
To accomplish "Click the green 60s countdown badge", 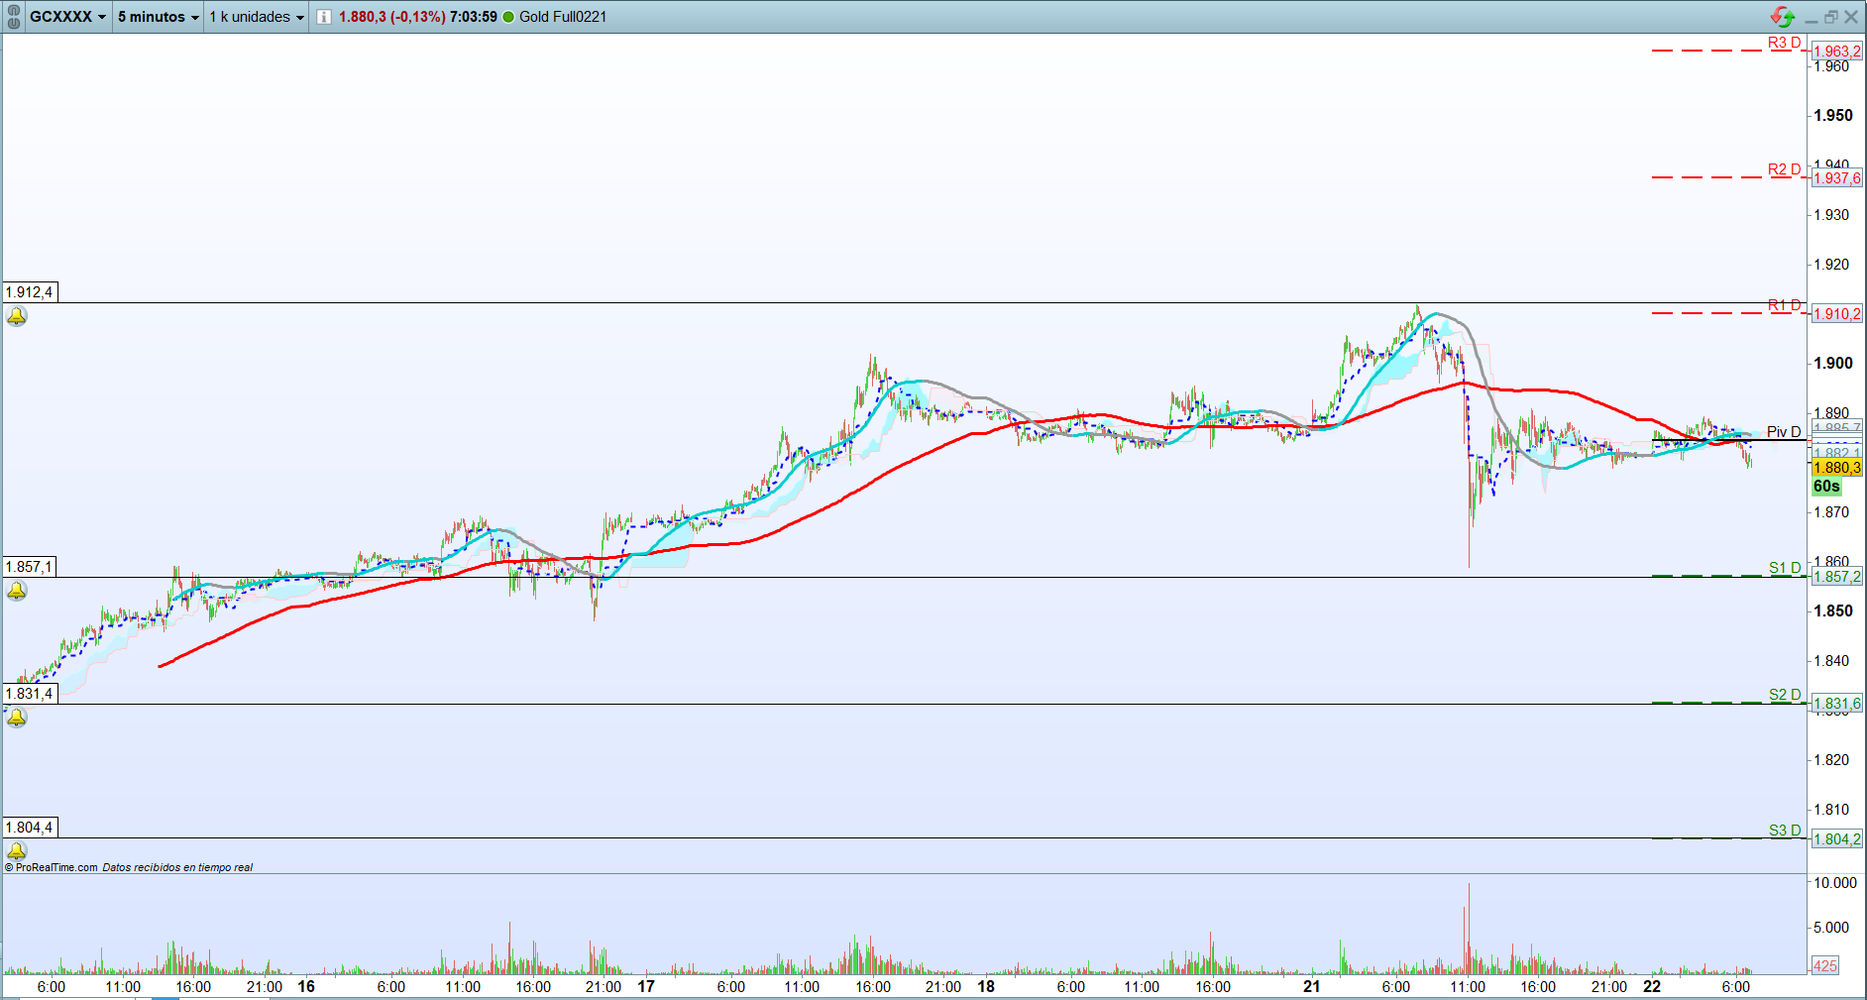I will pos(1827,487).
